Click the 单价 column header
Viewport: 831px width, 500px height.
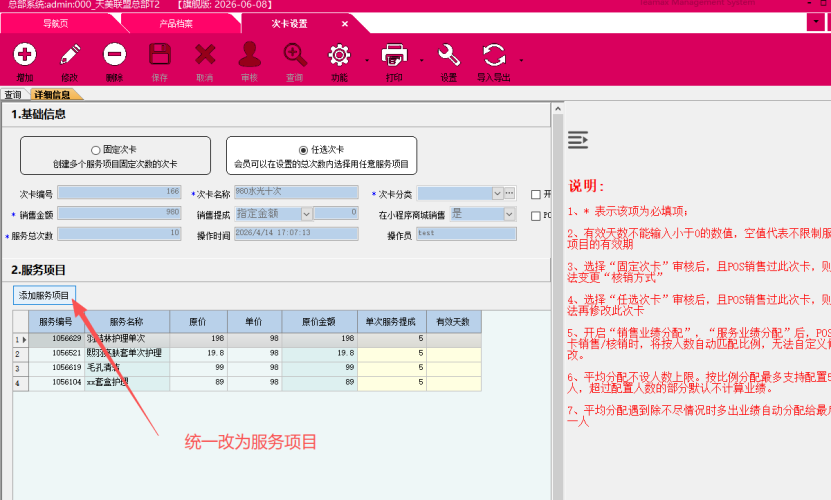254,322
